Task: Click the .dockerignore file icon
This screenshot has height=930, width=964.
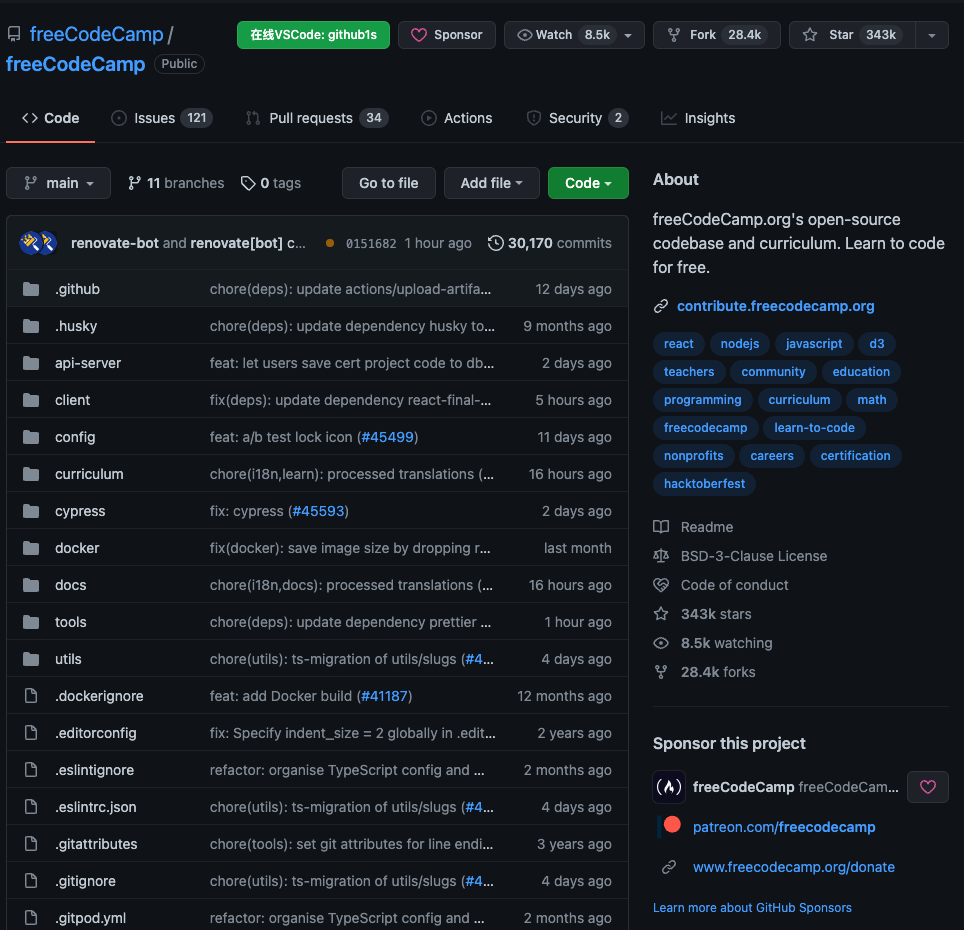Action: click(31, 696)
